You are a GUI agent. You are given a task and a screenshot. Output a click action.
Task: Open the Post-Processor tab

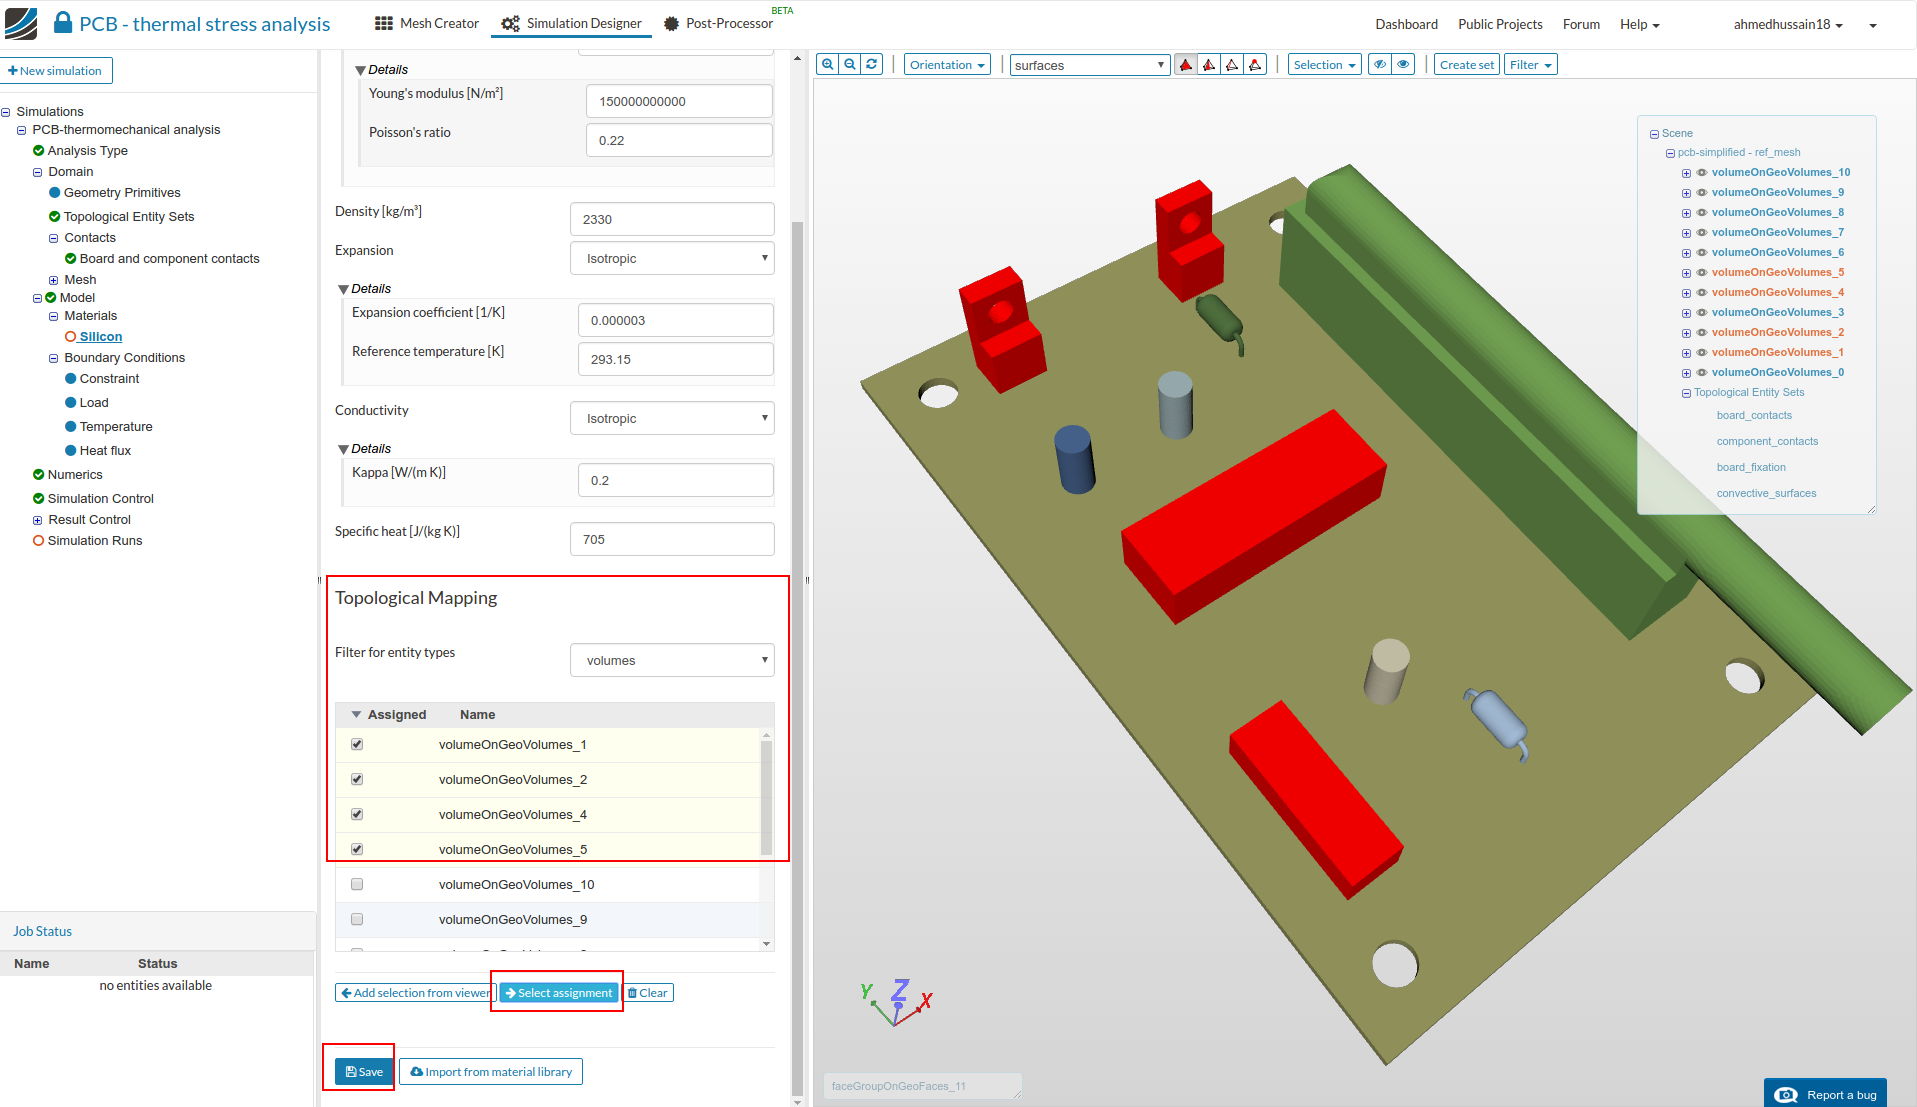click(719, 24)
